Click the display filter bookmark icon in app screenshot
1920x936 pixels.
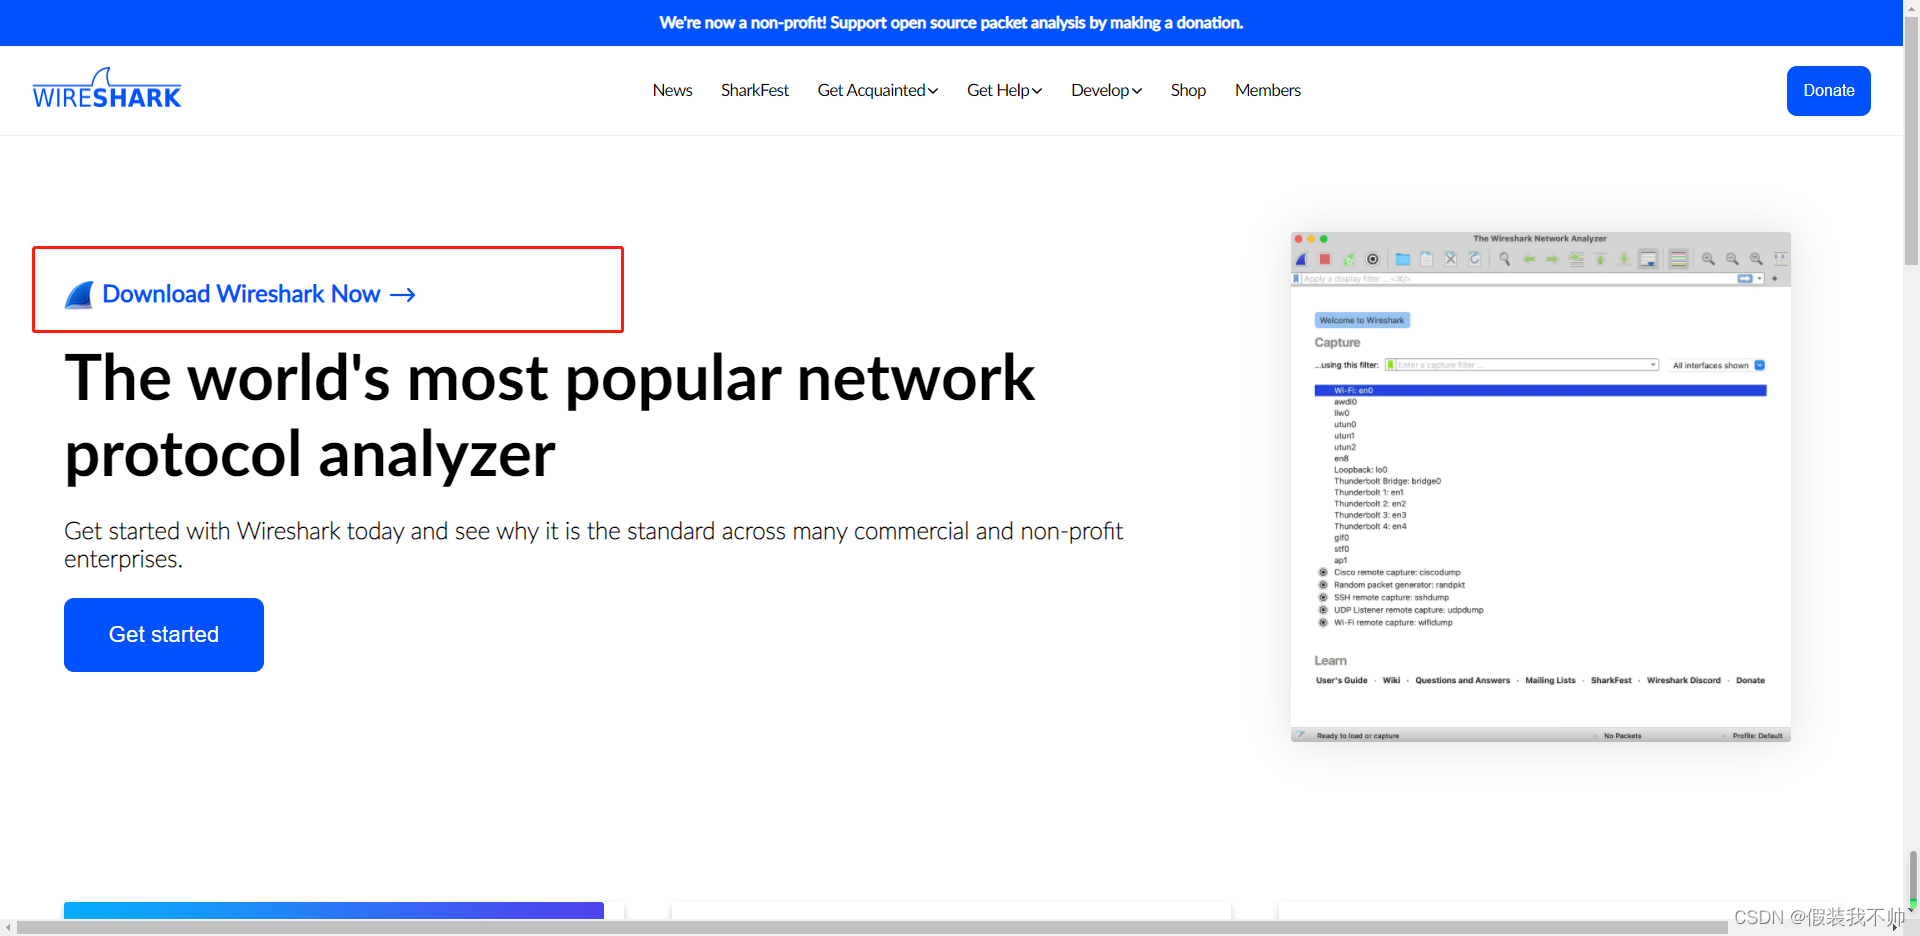pos(1296,279)
